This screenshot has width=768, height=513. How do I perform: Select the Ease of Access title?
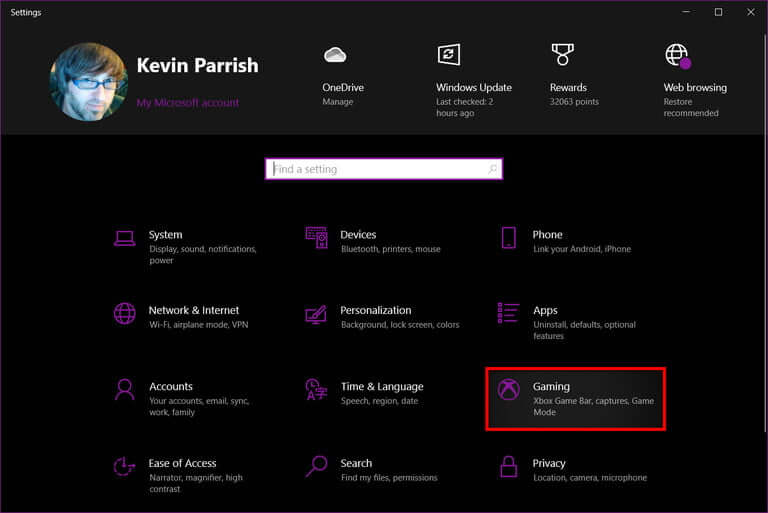pos(182,463)
